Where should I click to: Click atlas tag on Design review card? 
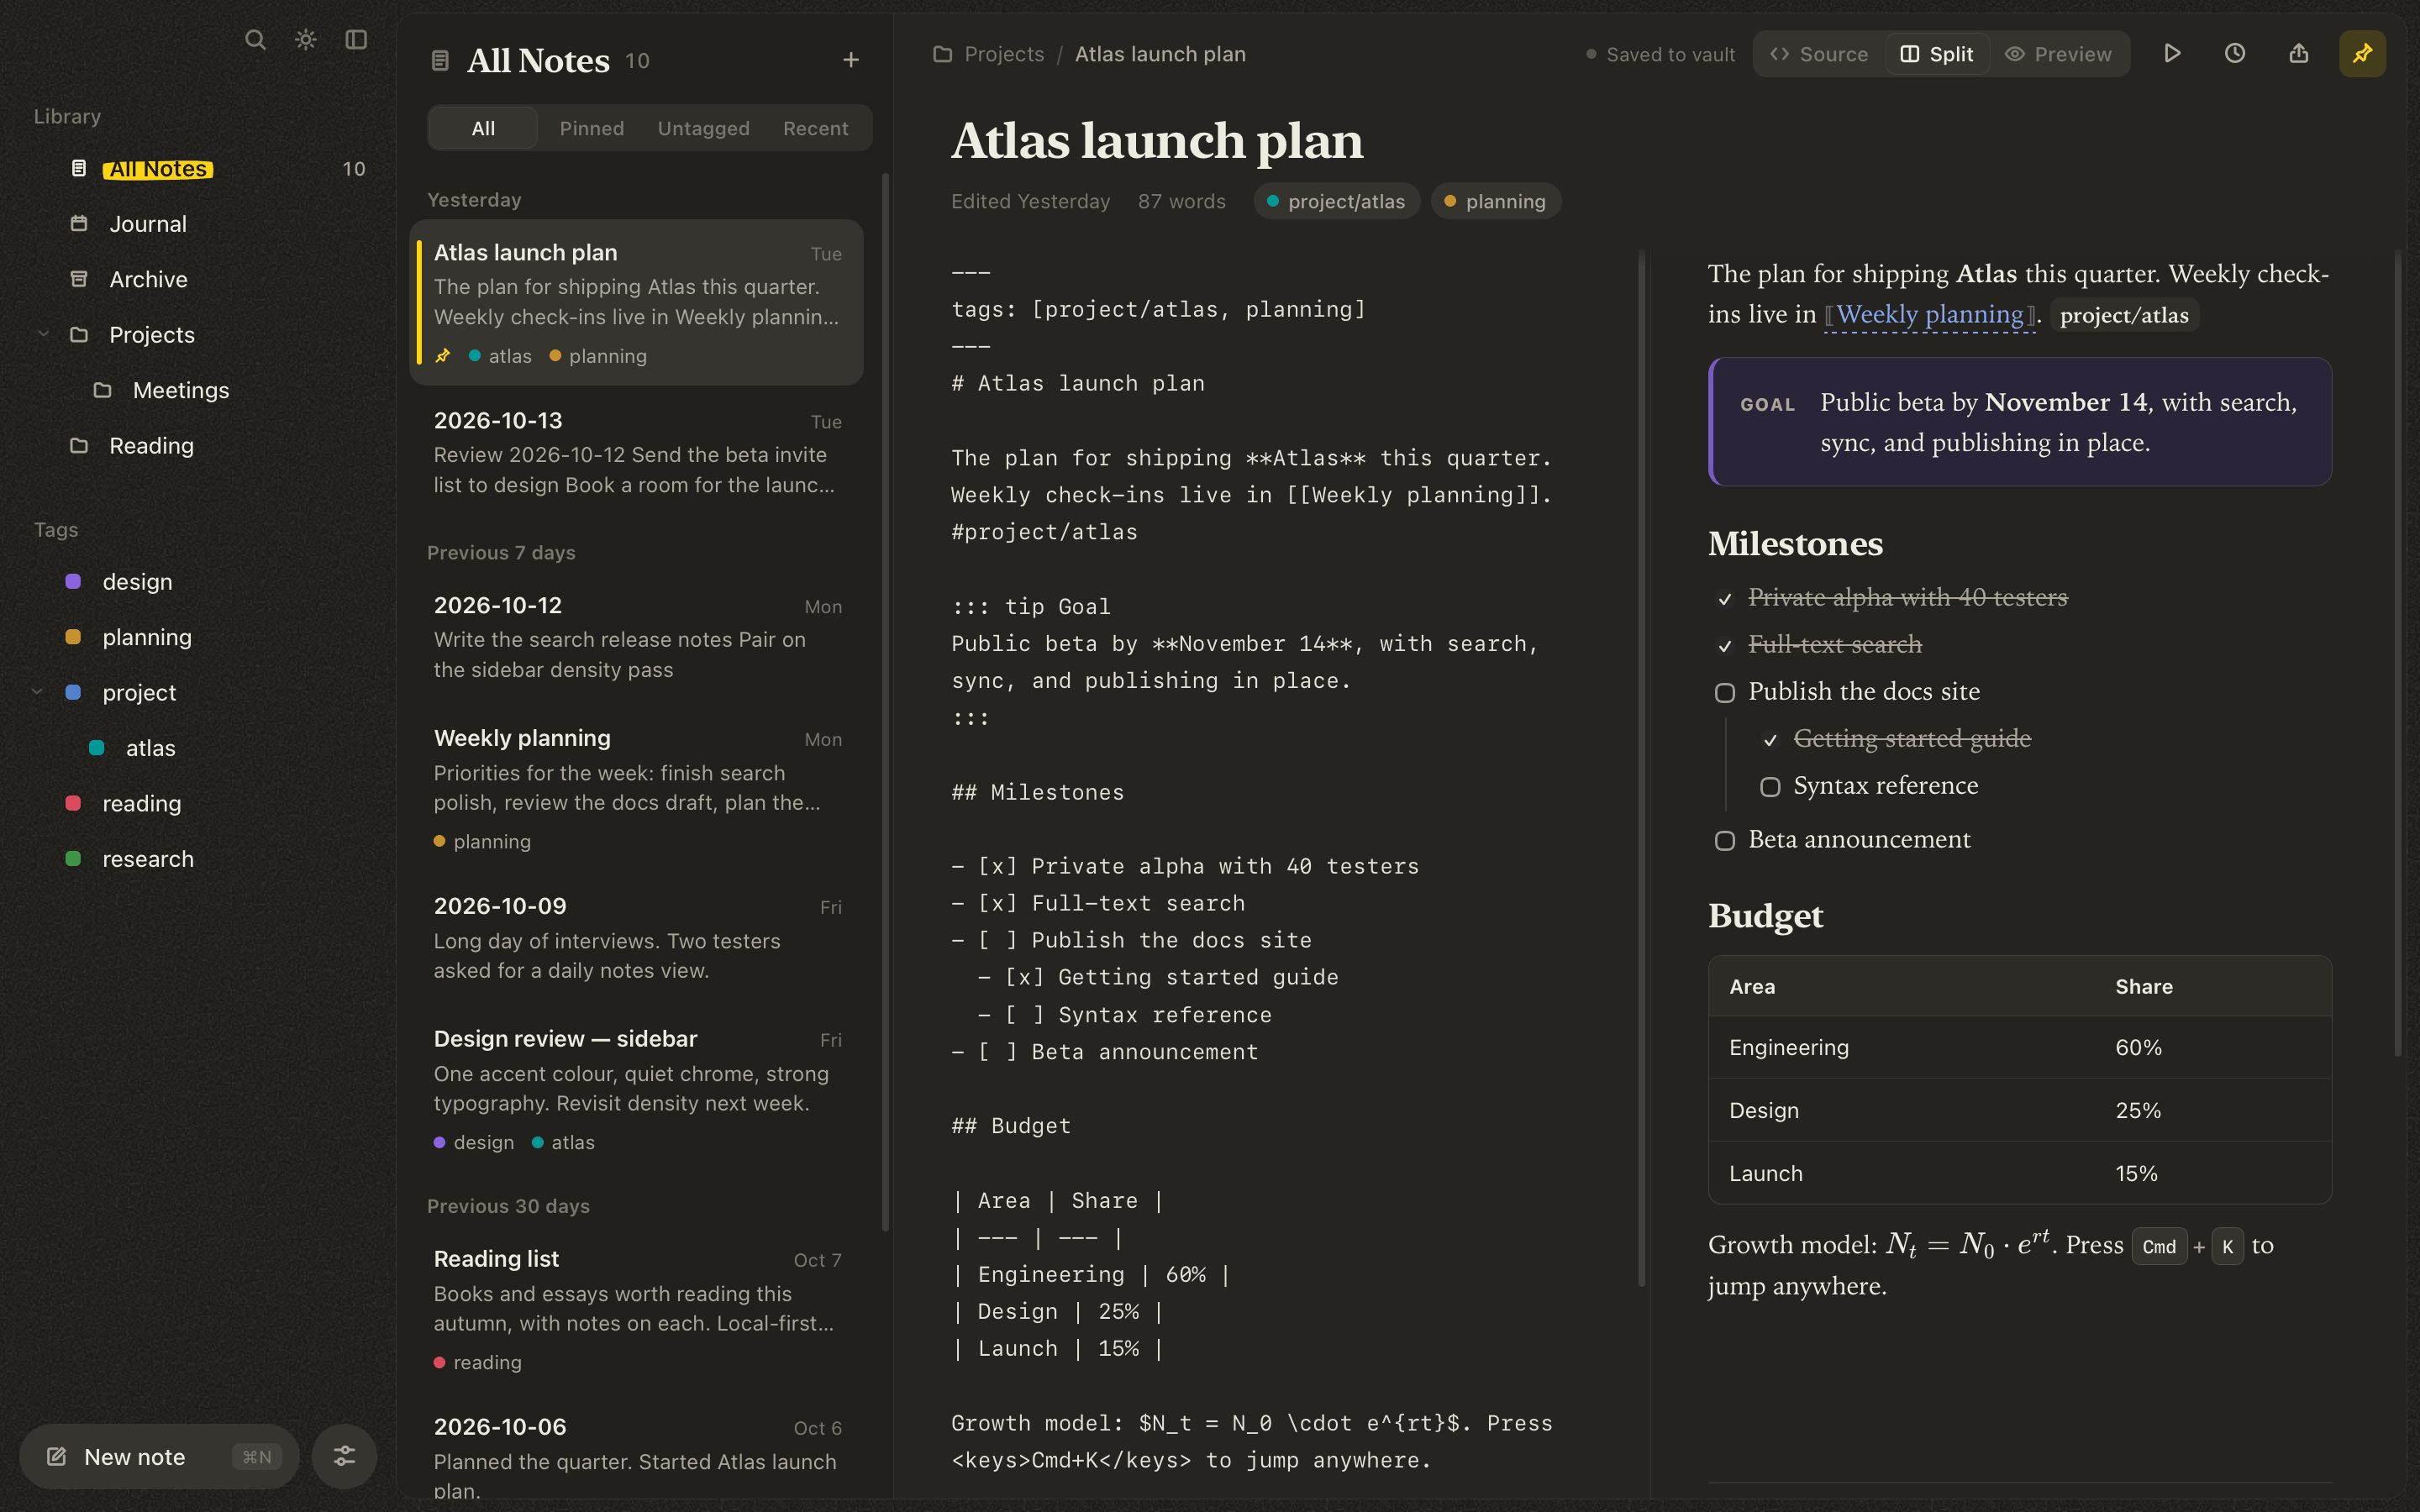(x=563, y=1142)
